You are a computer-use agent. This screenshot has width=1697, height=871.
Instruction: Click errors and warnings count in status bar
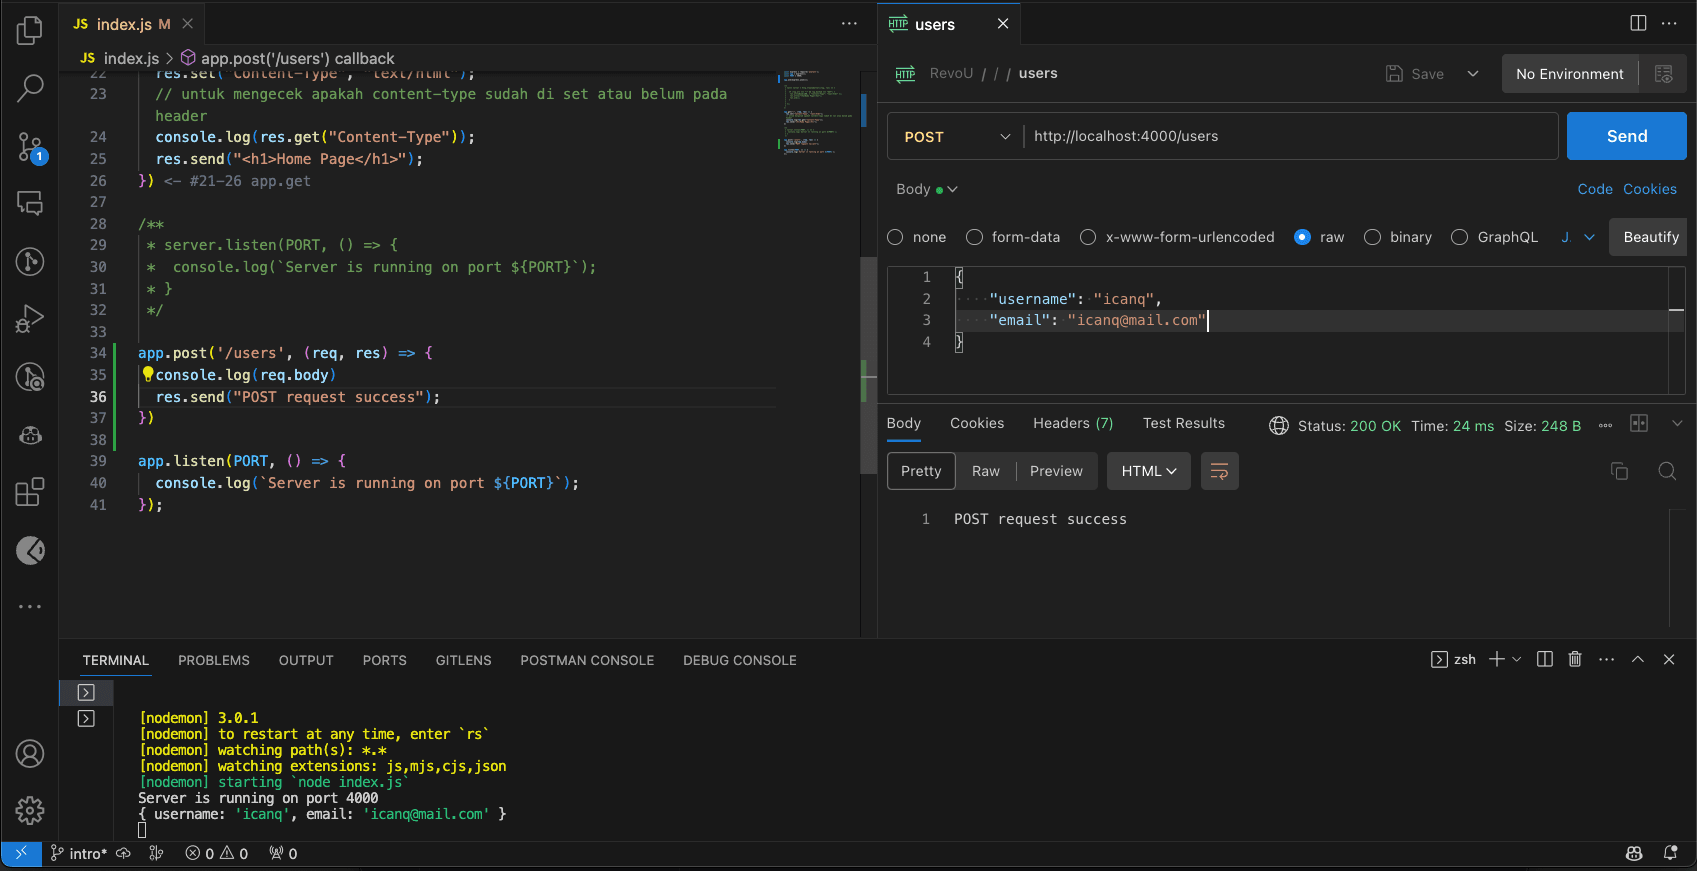tap(217, 853)
